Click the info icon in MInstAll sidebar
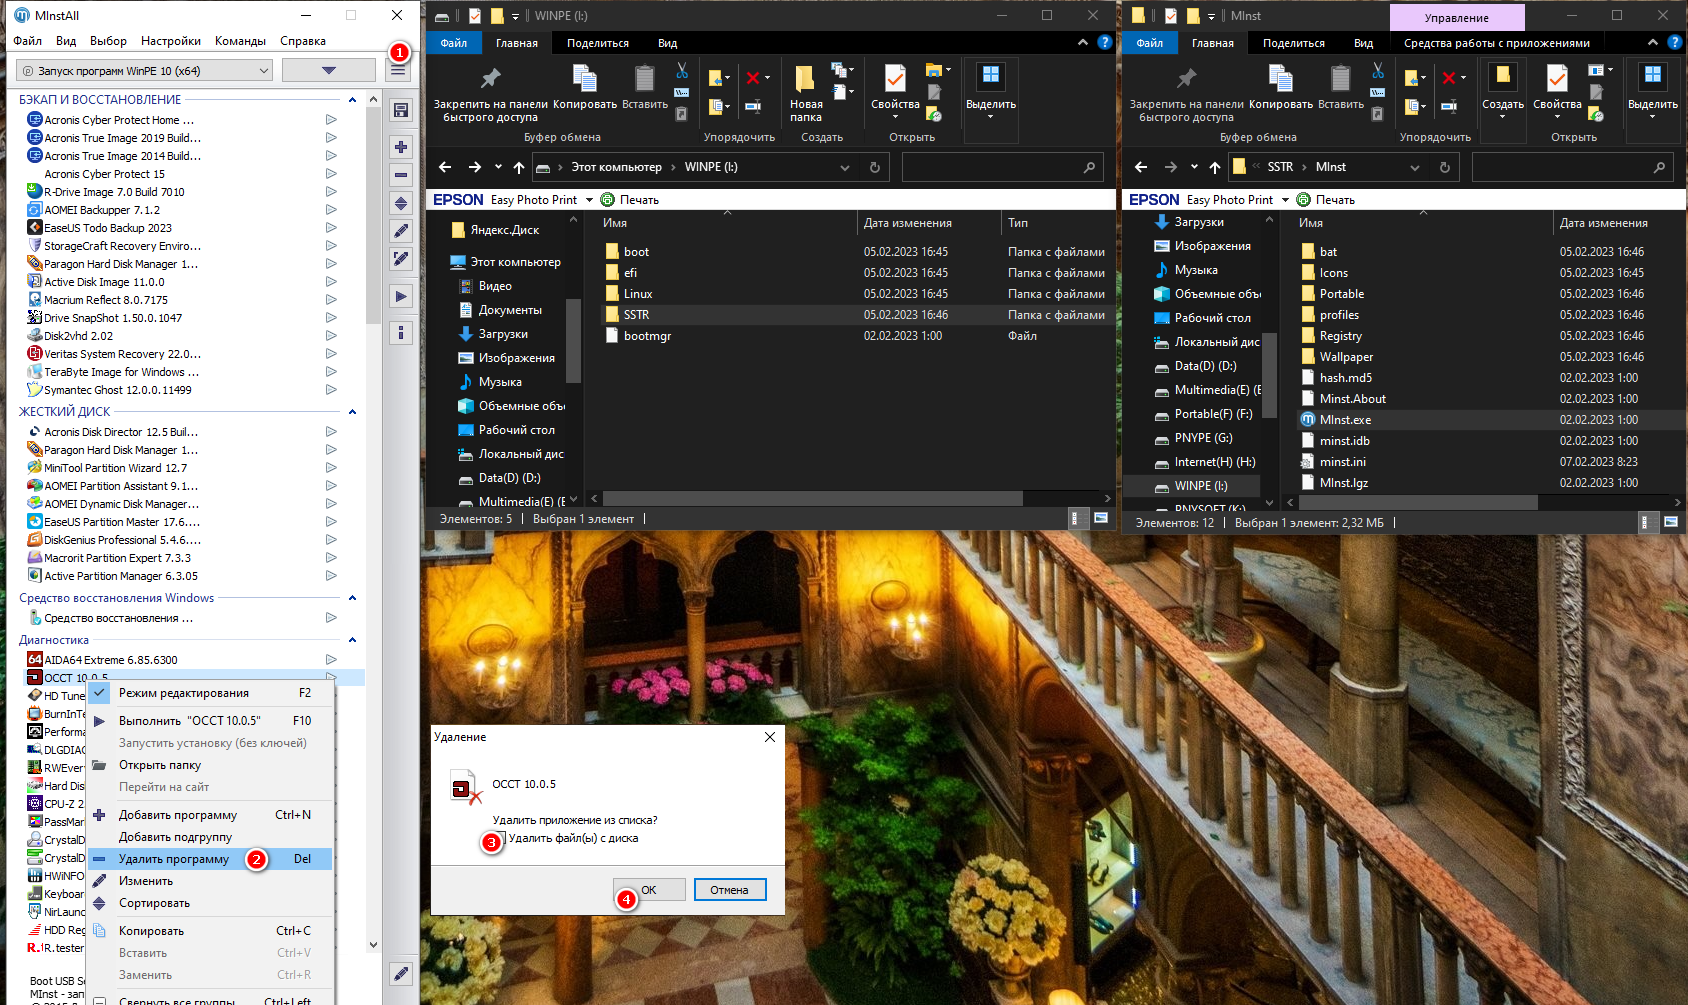The height and width of the screenshot is (1005, 1688). tap(401, 333)
